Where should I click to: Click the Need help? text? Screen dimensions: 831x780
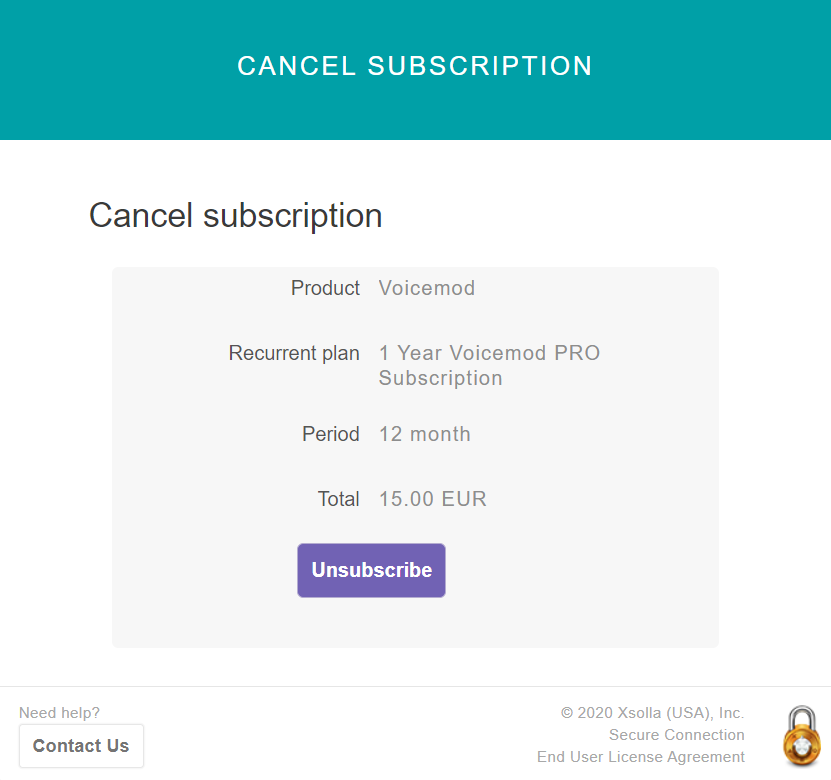click(59, 713)
